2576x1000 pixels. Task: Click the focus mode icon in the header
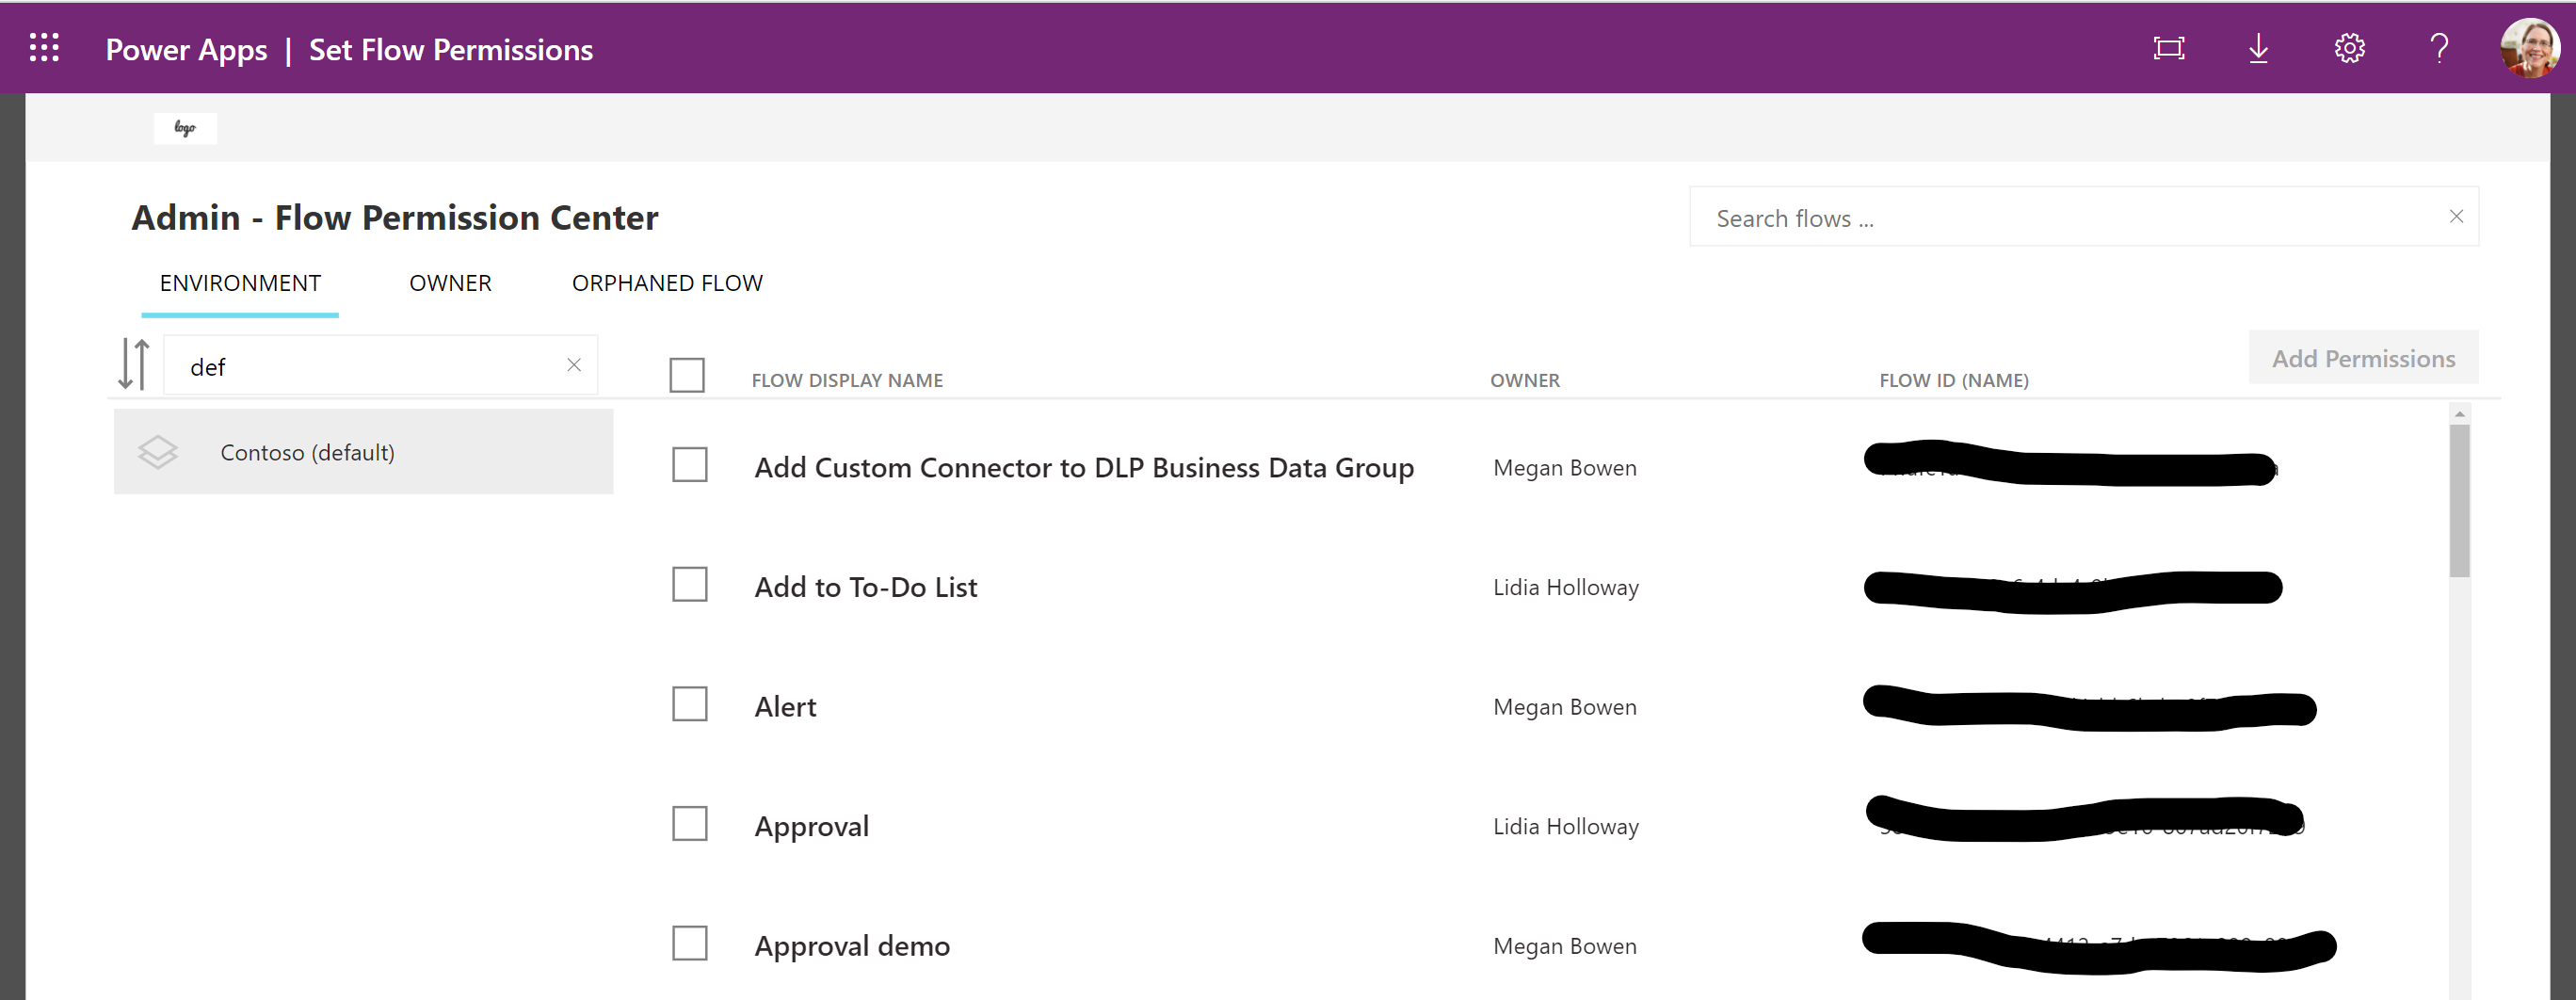tap(2168, 47)
